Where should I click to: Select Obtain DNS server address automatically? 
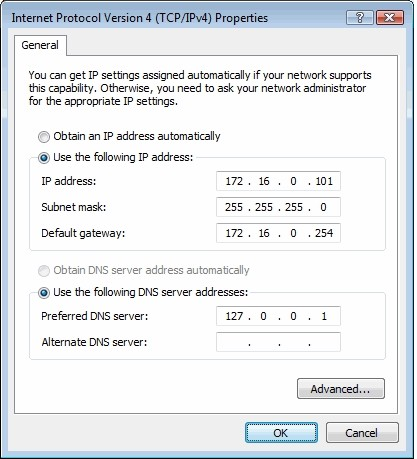point(44,271)
